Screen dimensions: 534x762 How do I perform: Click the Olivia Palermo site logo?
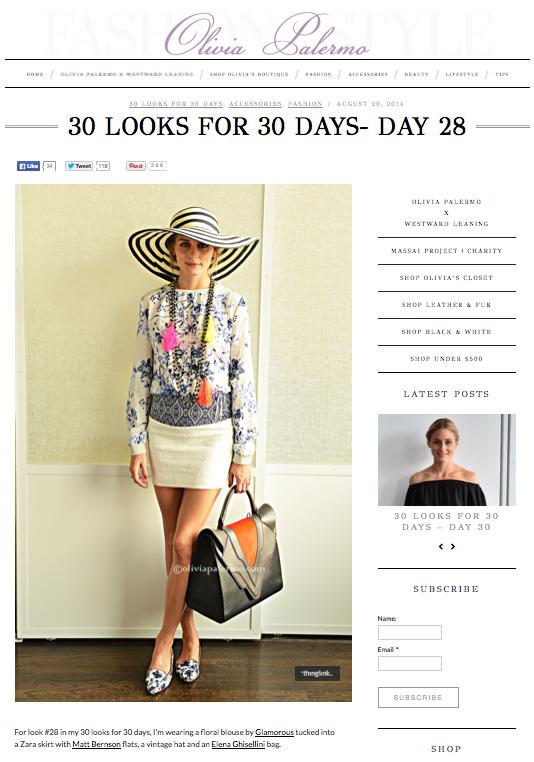[266, 35]
